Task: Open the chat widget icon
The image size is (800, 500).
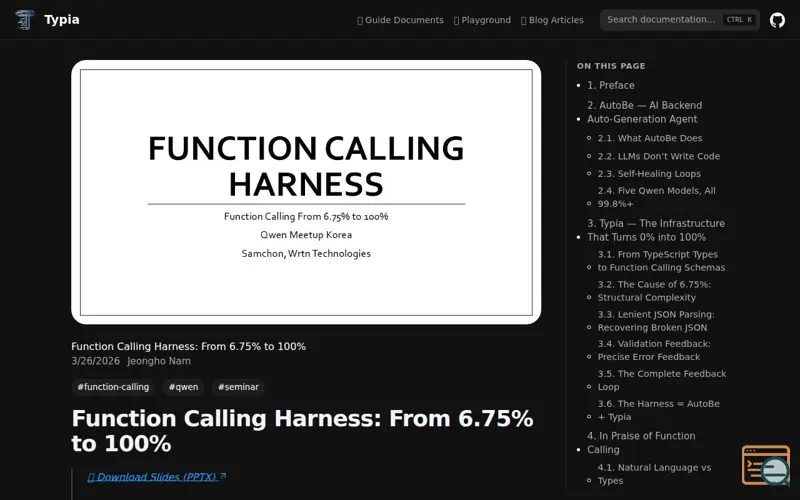Action: coord(766,465)
